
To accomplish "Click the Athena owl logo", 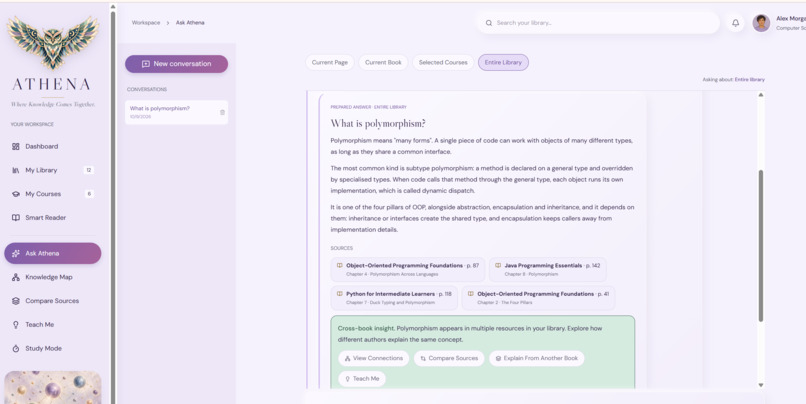I will 52,42.
